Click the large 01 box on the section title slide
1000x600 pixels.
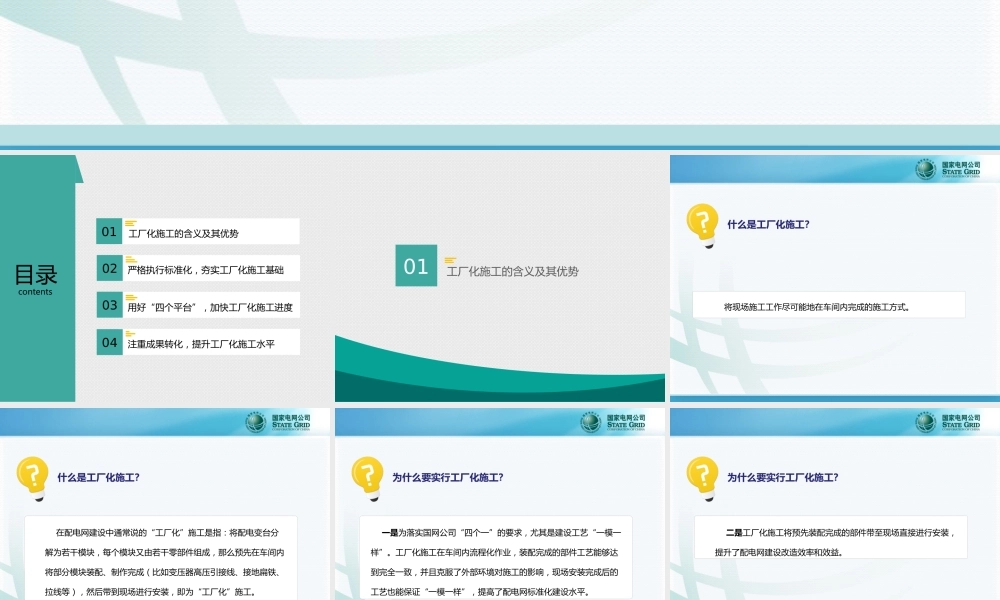[416, 266]
